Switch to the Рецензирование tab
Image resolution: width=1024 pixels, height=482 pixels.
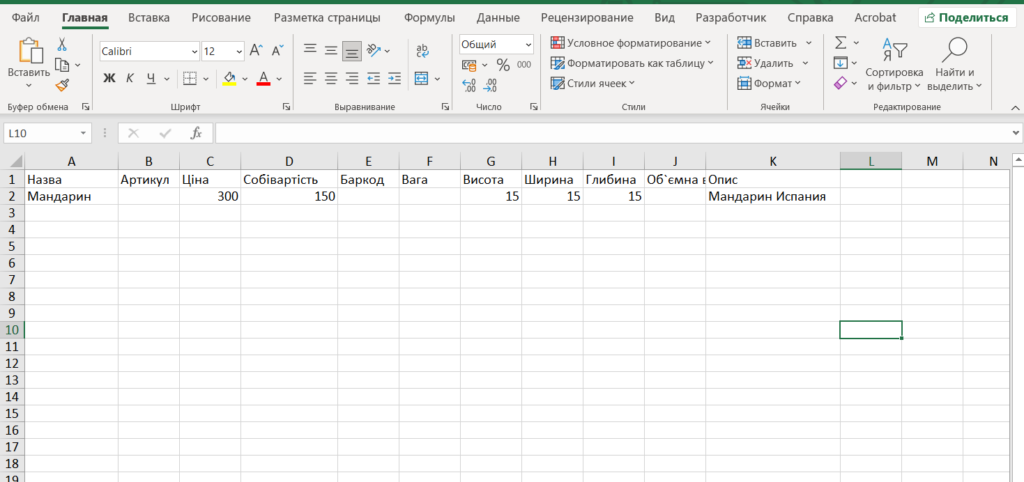[x=587, y=18]
